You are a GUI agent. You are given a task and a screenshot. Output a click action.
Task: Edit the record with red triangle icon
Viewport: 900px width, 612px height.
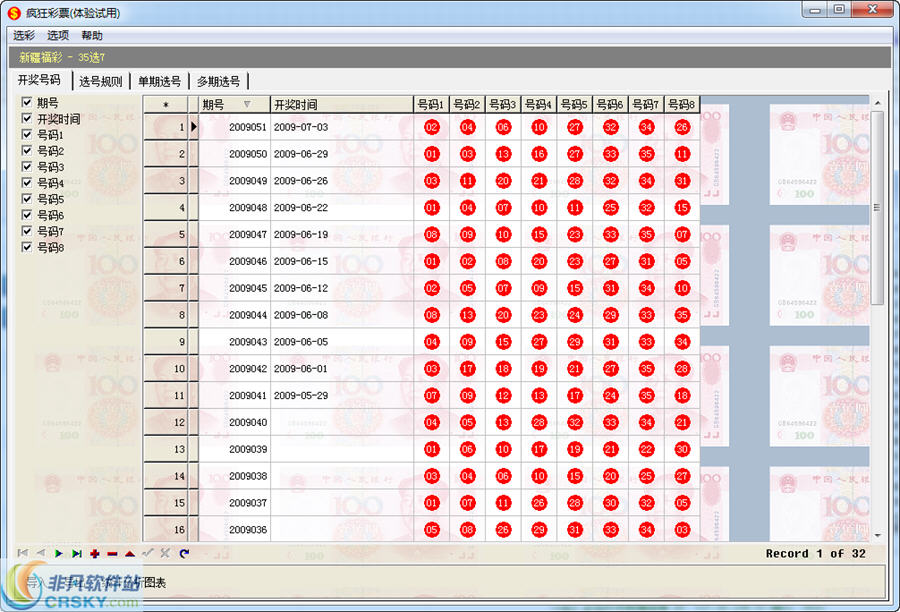130,553
